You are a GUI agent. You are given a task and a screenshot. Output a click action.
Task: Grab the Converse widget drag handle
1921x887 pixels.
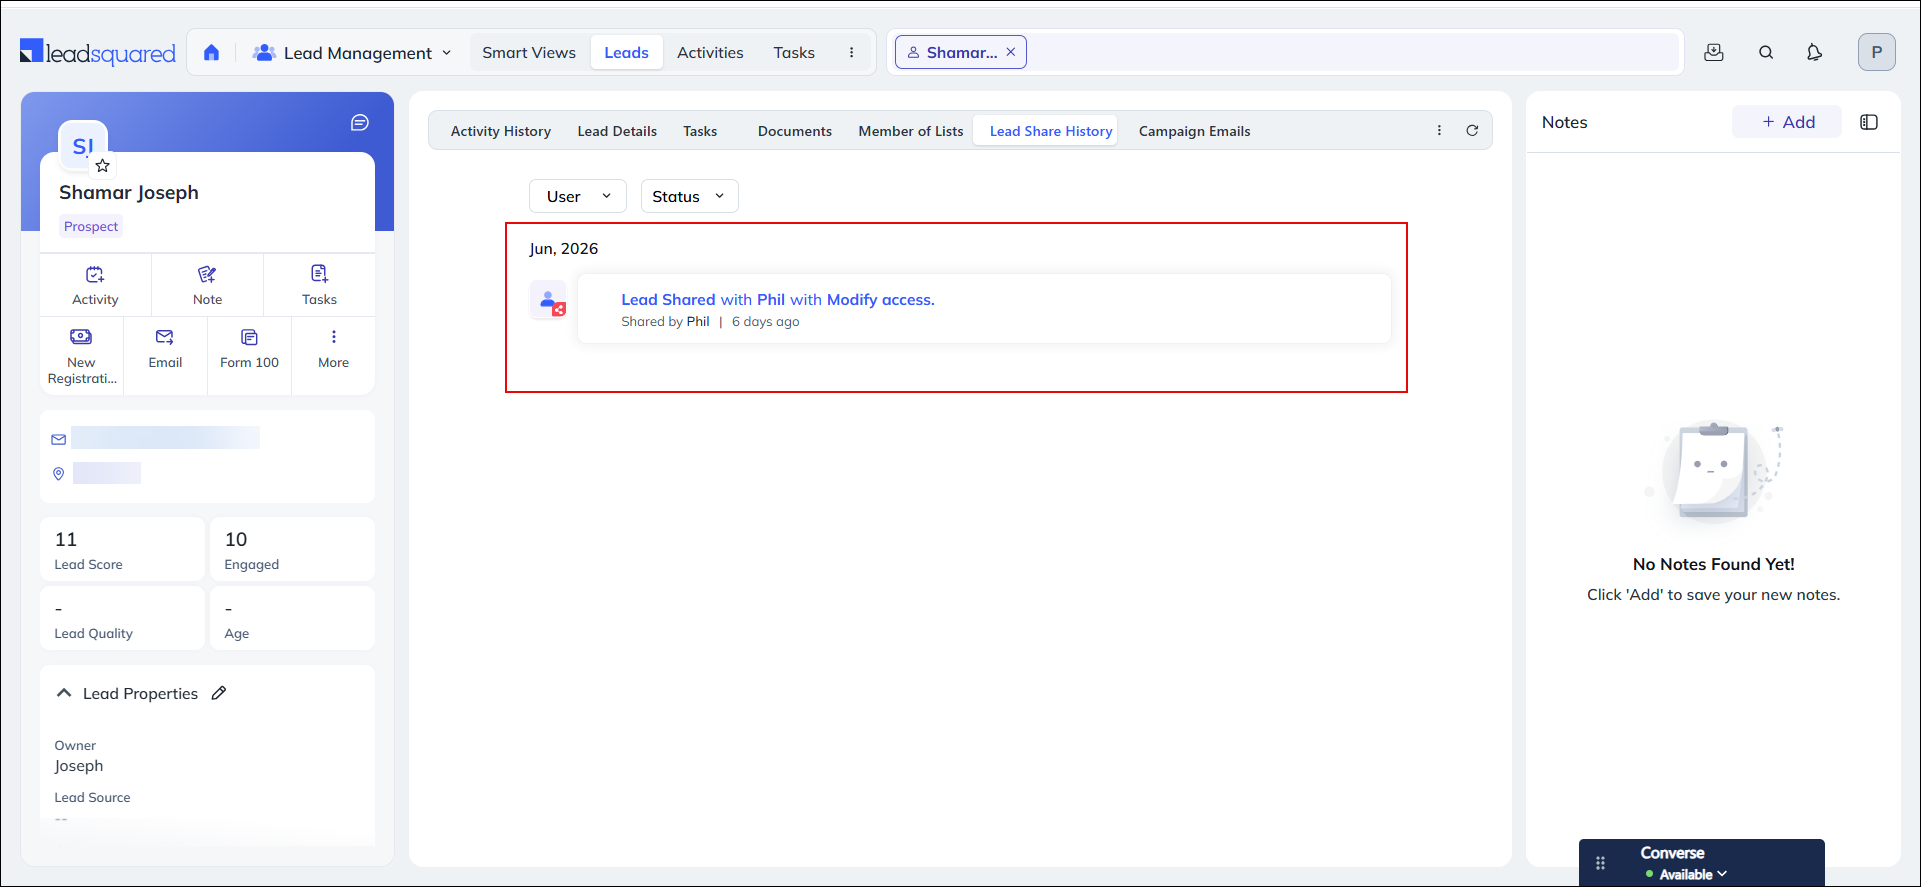tap(1600, 863)
